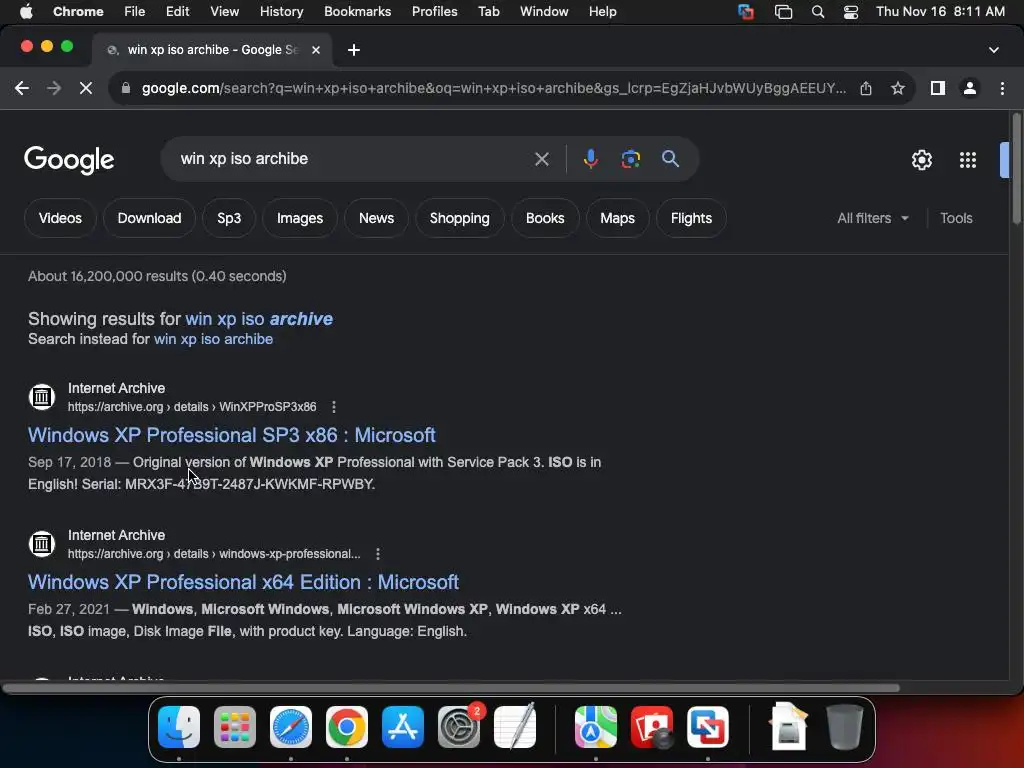
Task: Click the search query input field
Action: click(x=353, y=159)
